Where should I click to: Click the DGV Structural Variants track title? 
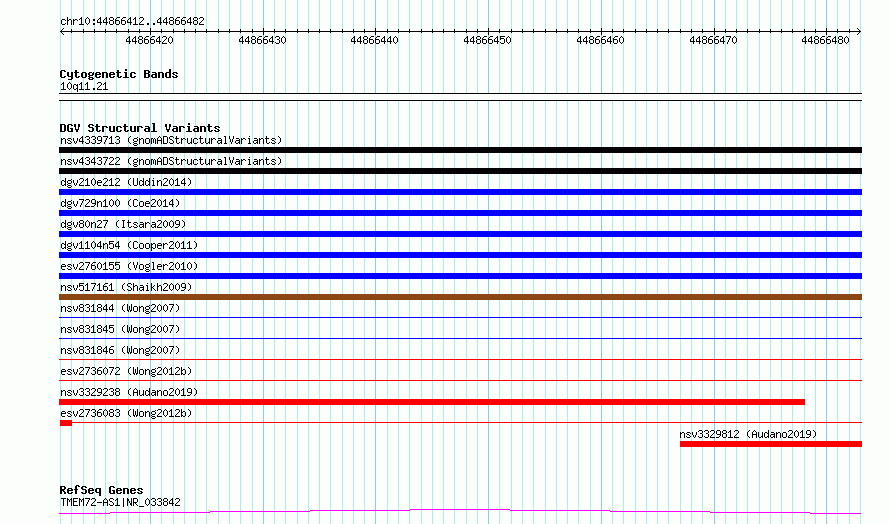click(140, 128)
